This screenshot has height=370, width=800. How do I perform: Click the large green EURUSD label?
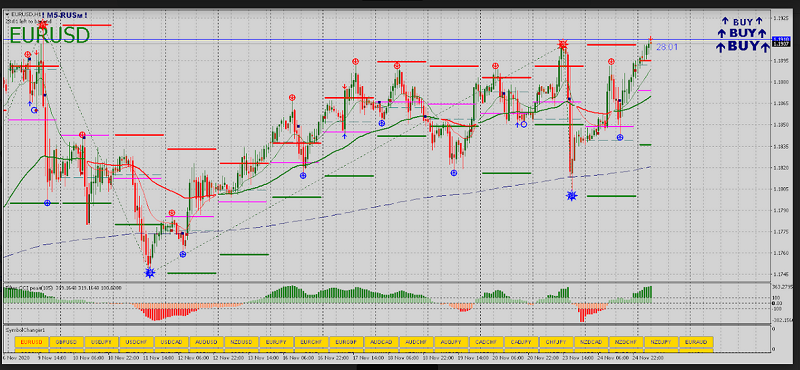coord(49,36)
